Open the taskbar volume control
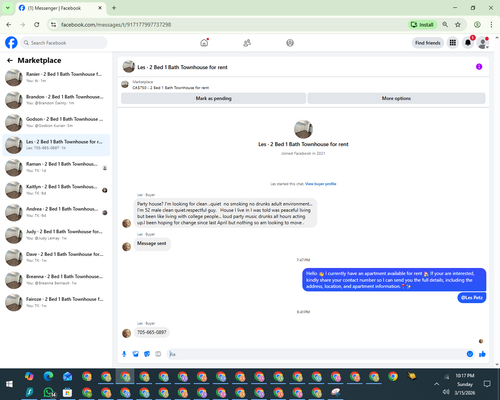The width and height of the screenshot is (500, 400). tap(446, 392)
